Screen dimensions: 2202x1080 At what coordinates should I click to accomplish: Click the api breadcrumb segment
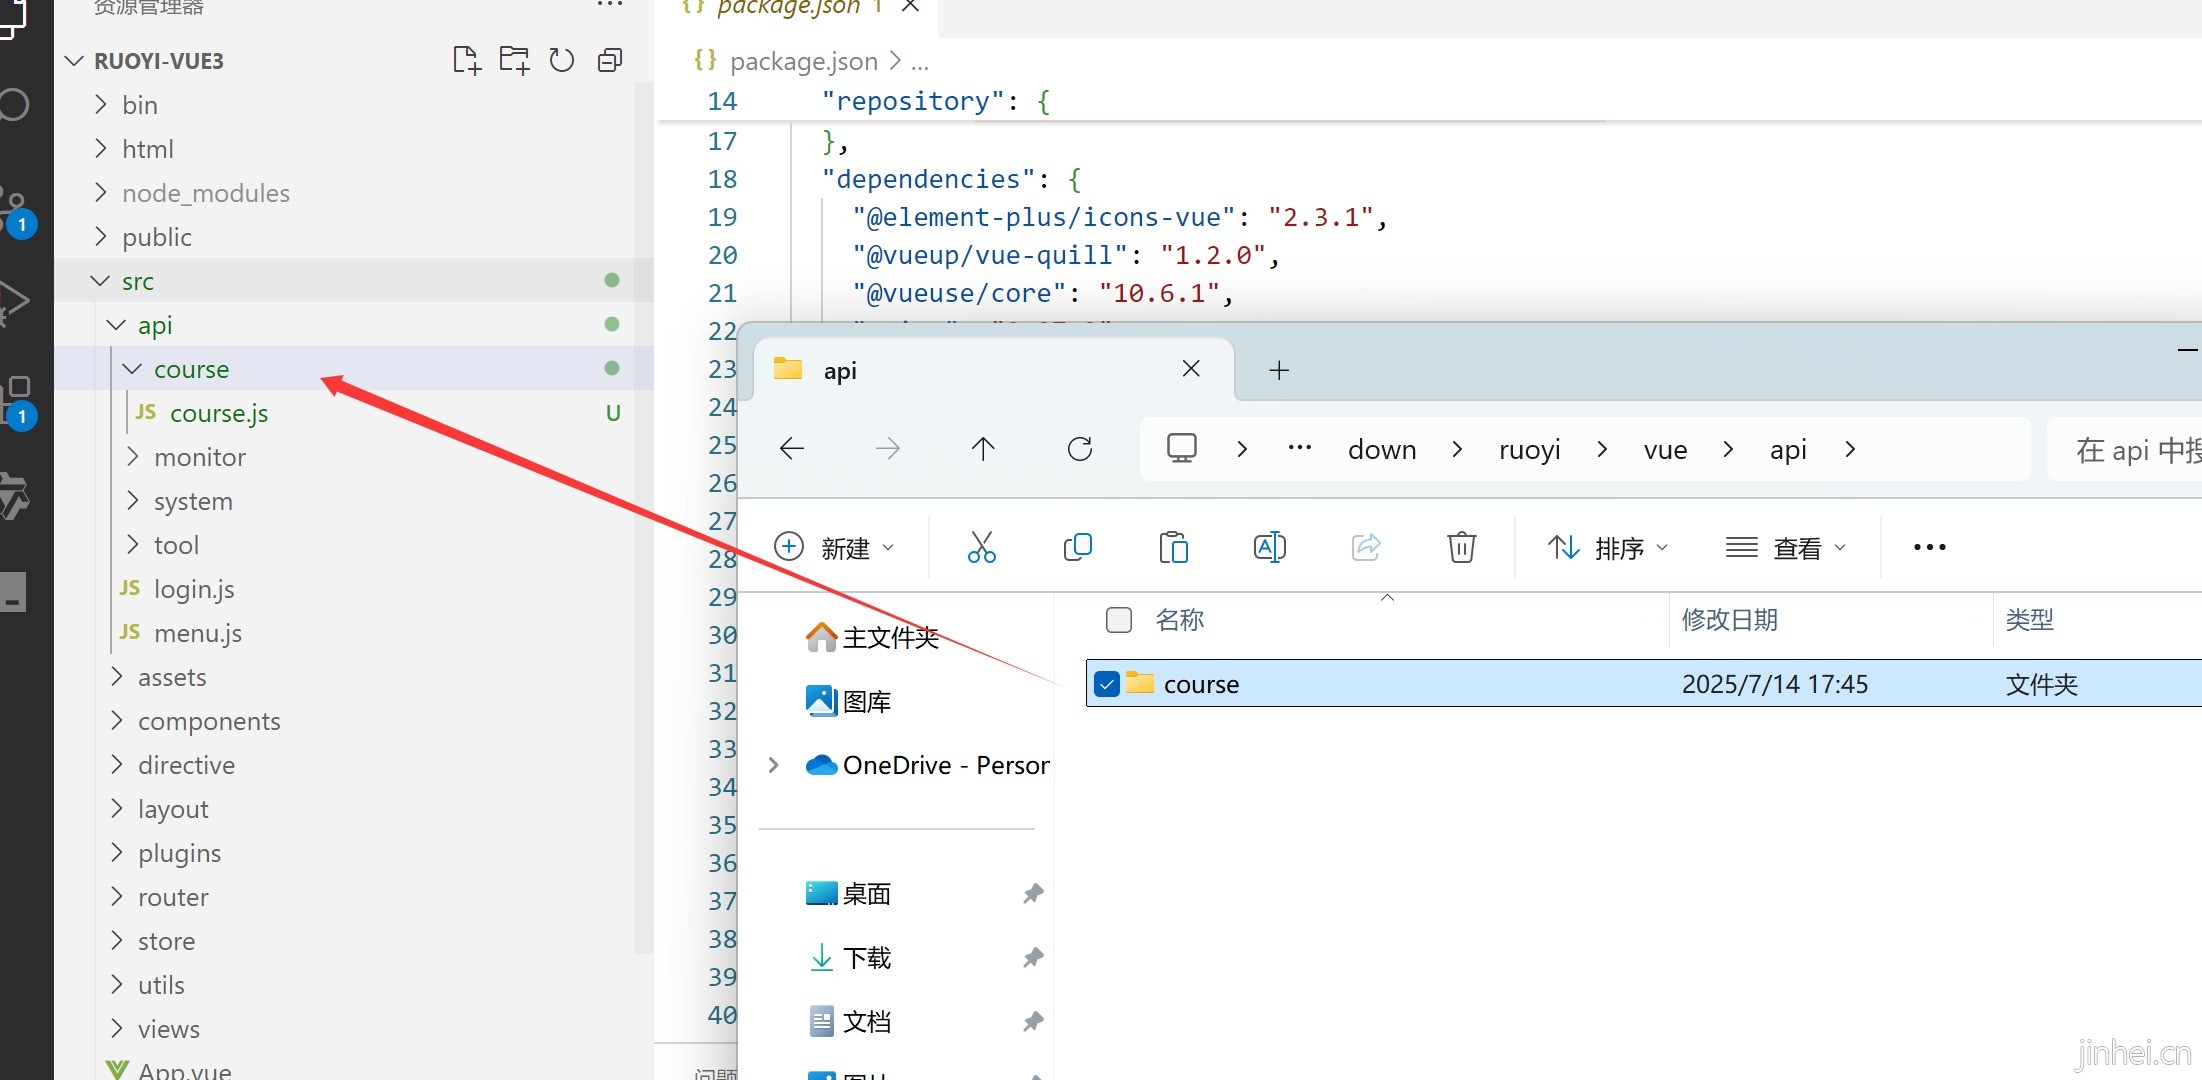(x=1788, y=449)
